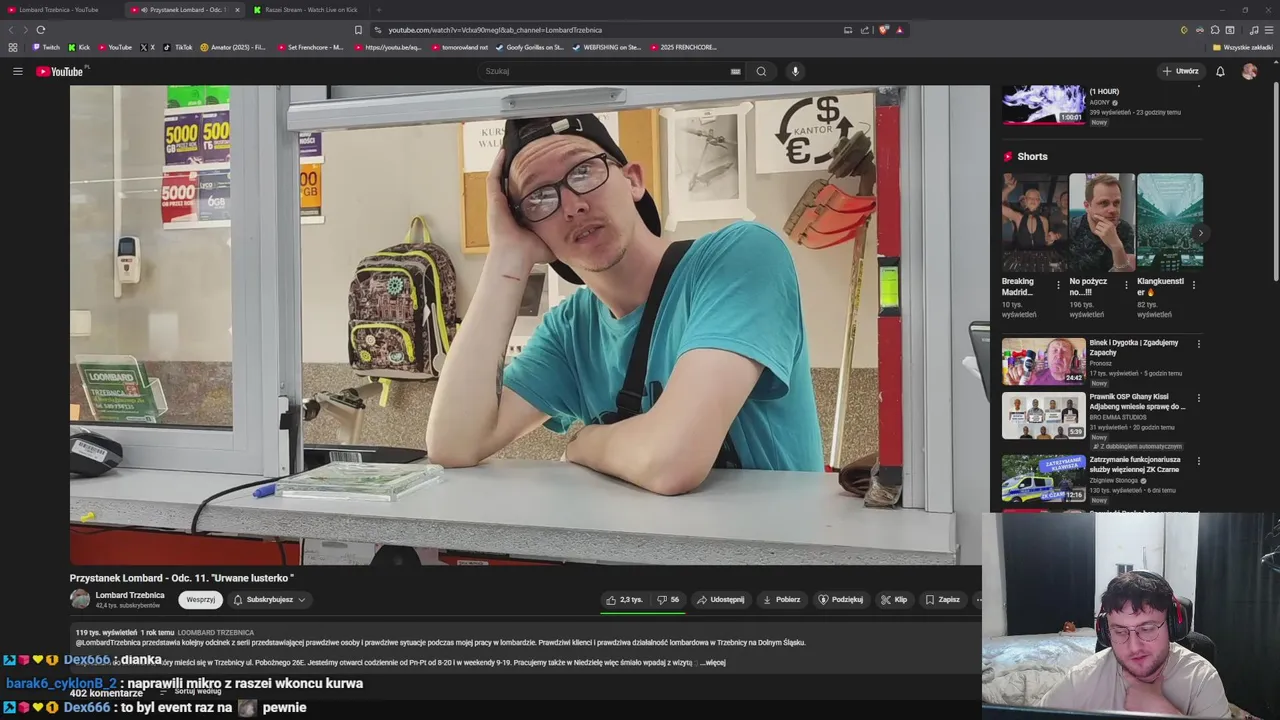
Task: Open the browser extensions puzzle icon
Action: (x=1215, y=30)
